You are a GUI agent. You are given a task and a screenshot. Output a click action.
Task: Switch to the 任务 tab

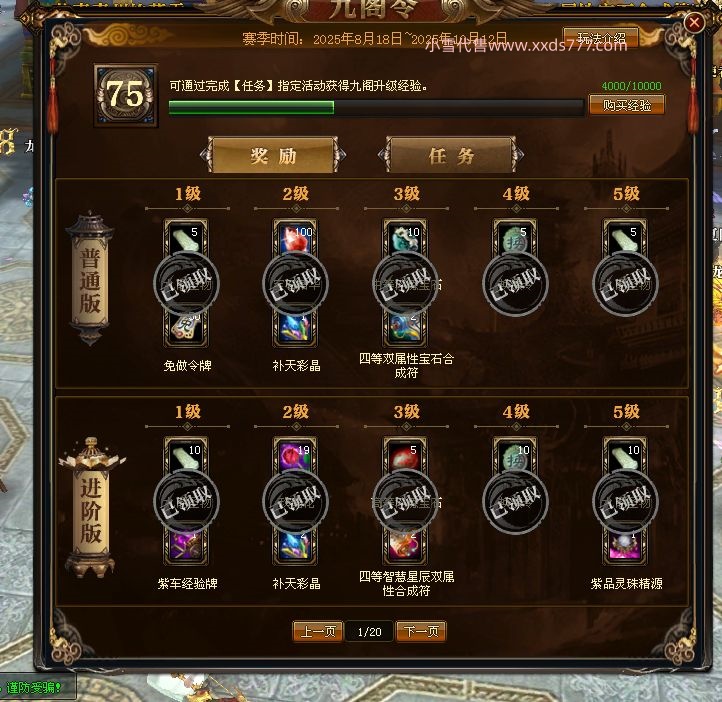[451, 156]
